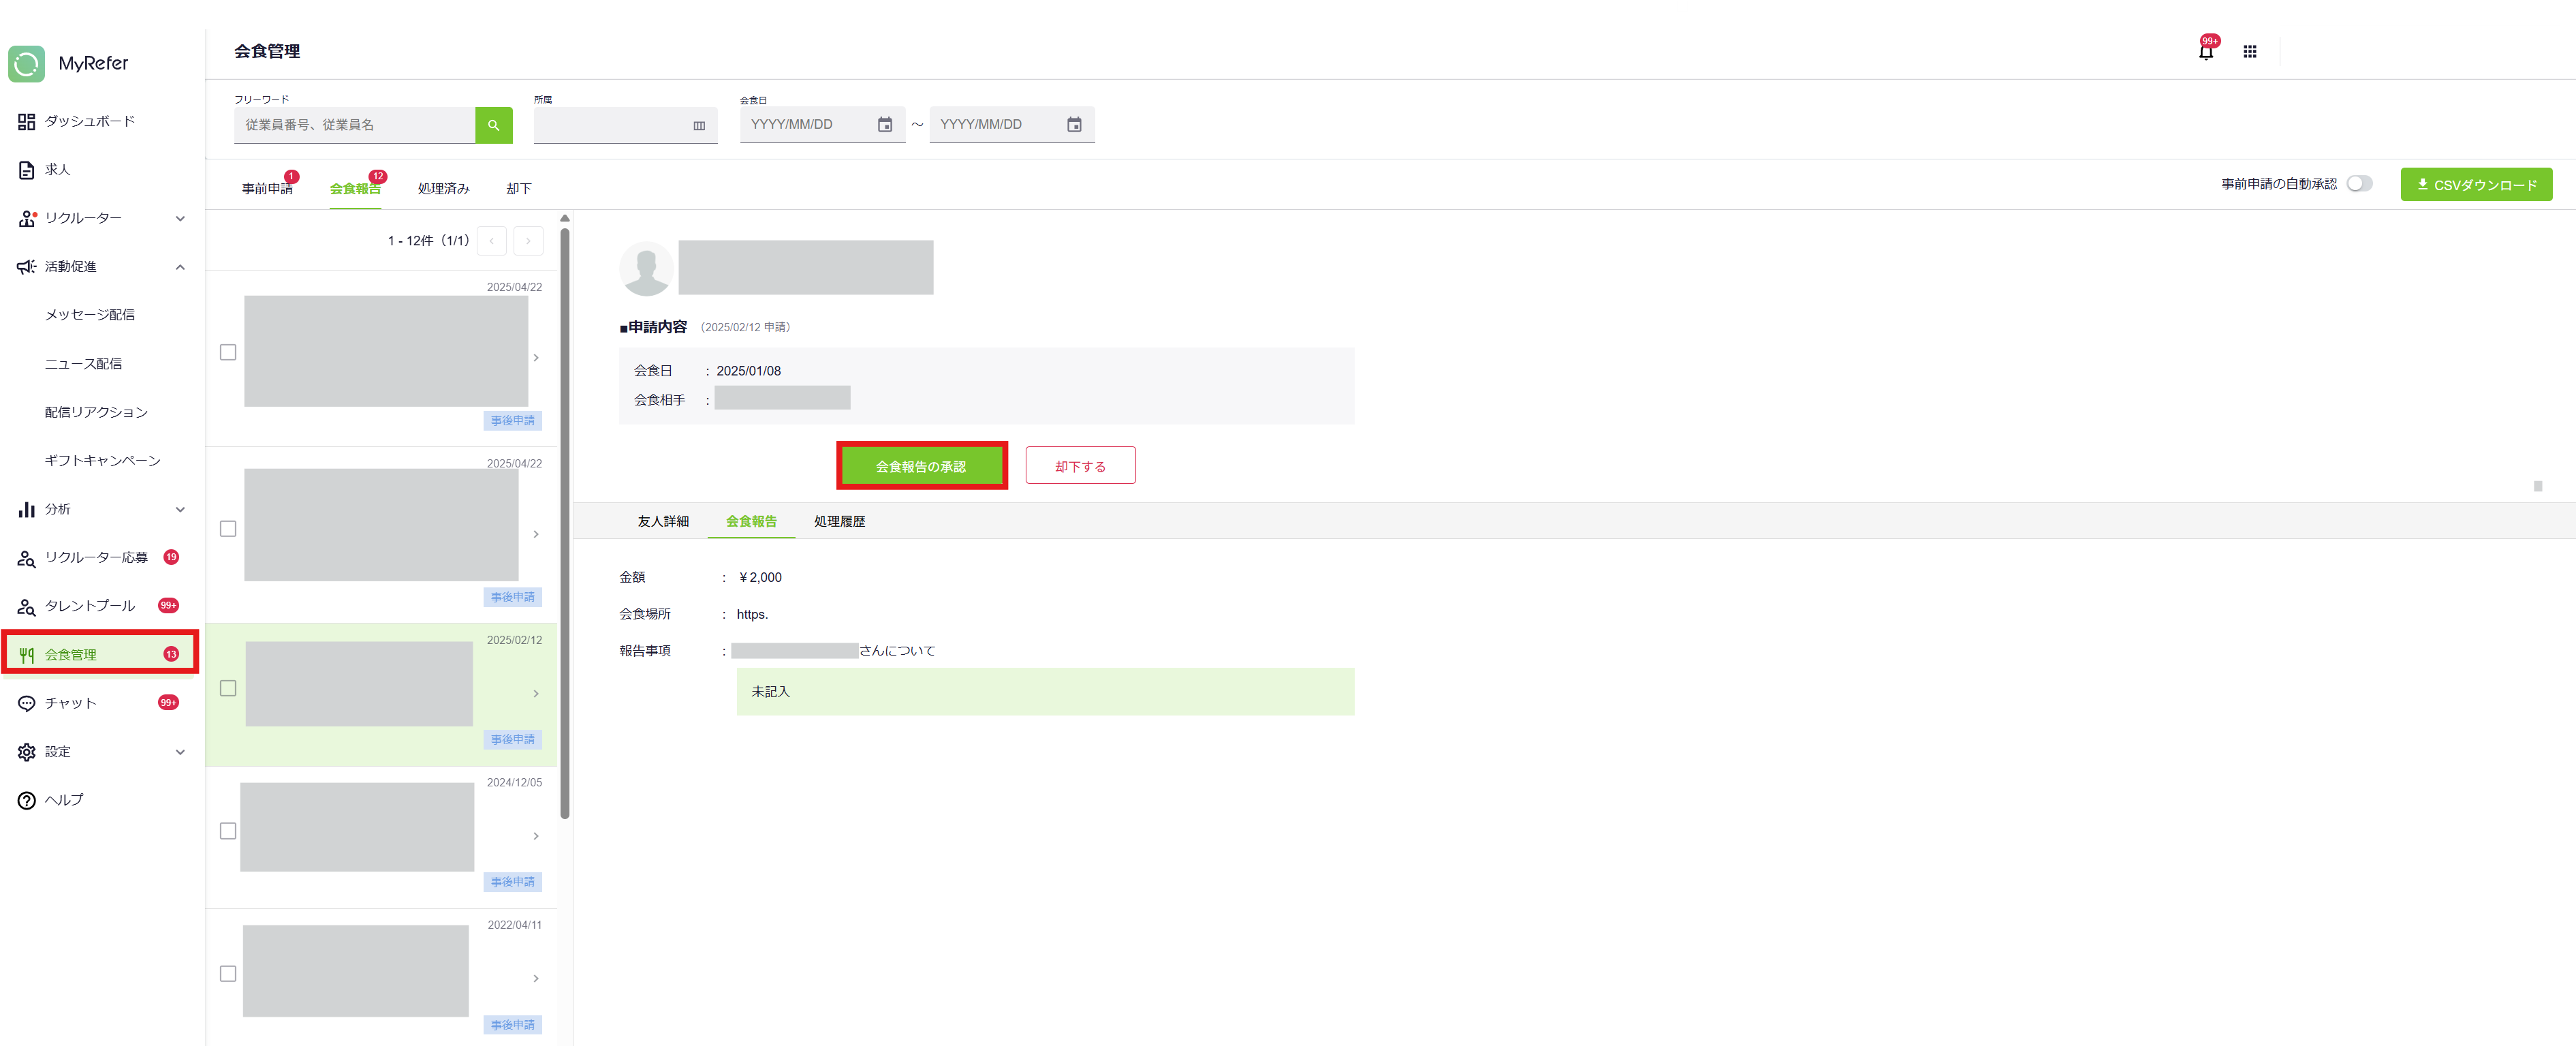Expand the リクルーター sidebar menu
Image resolution: width=2576 pixels, height=1046 pixels.
[180, 218]
